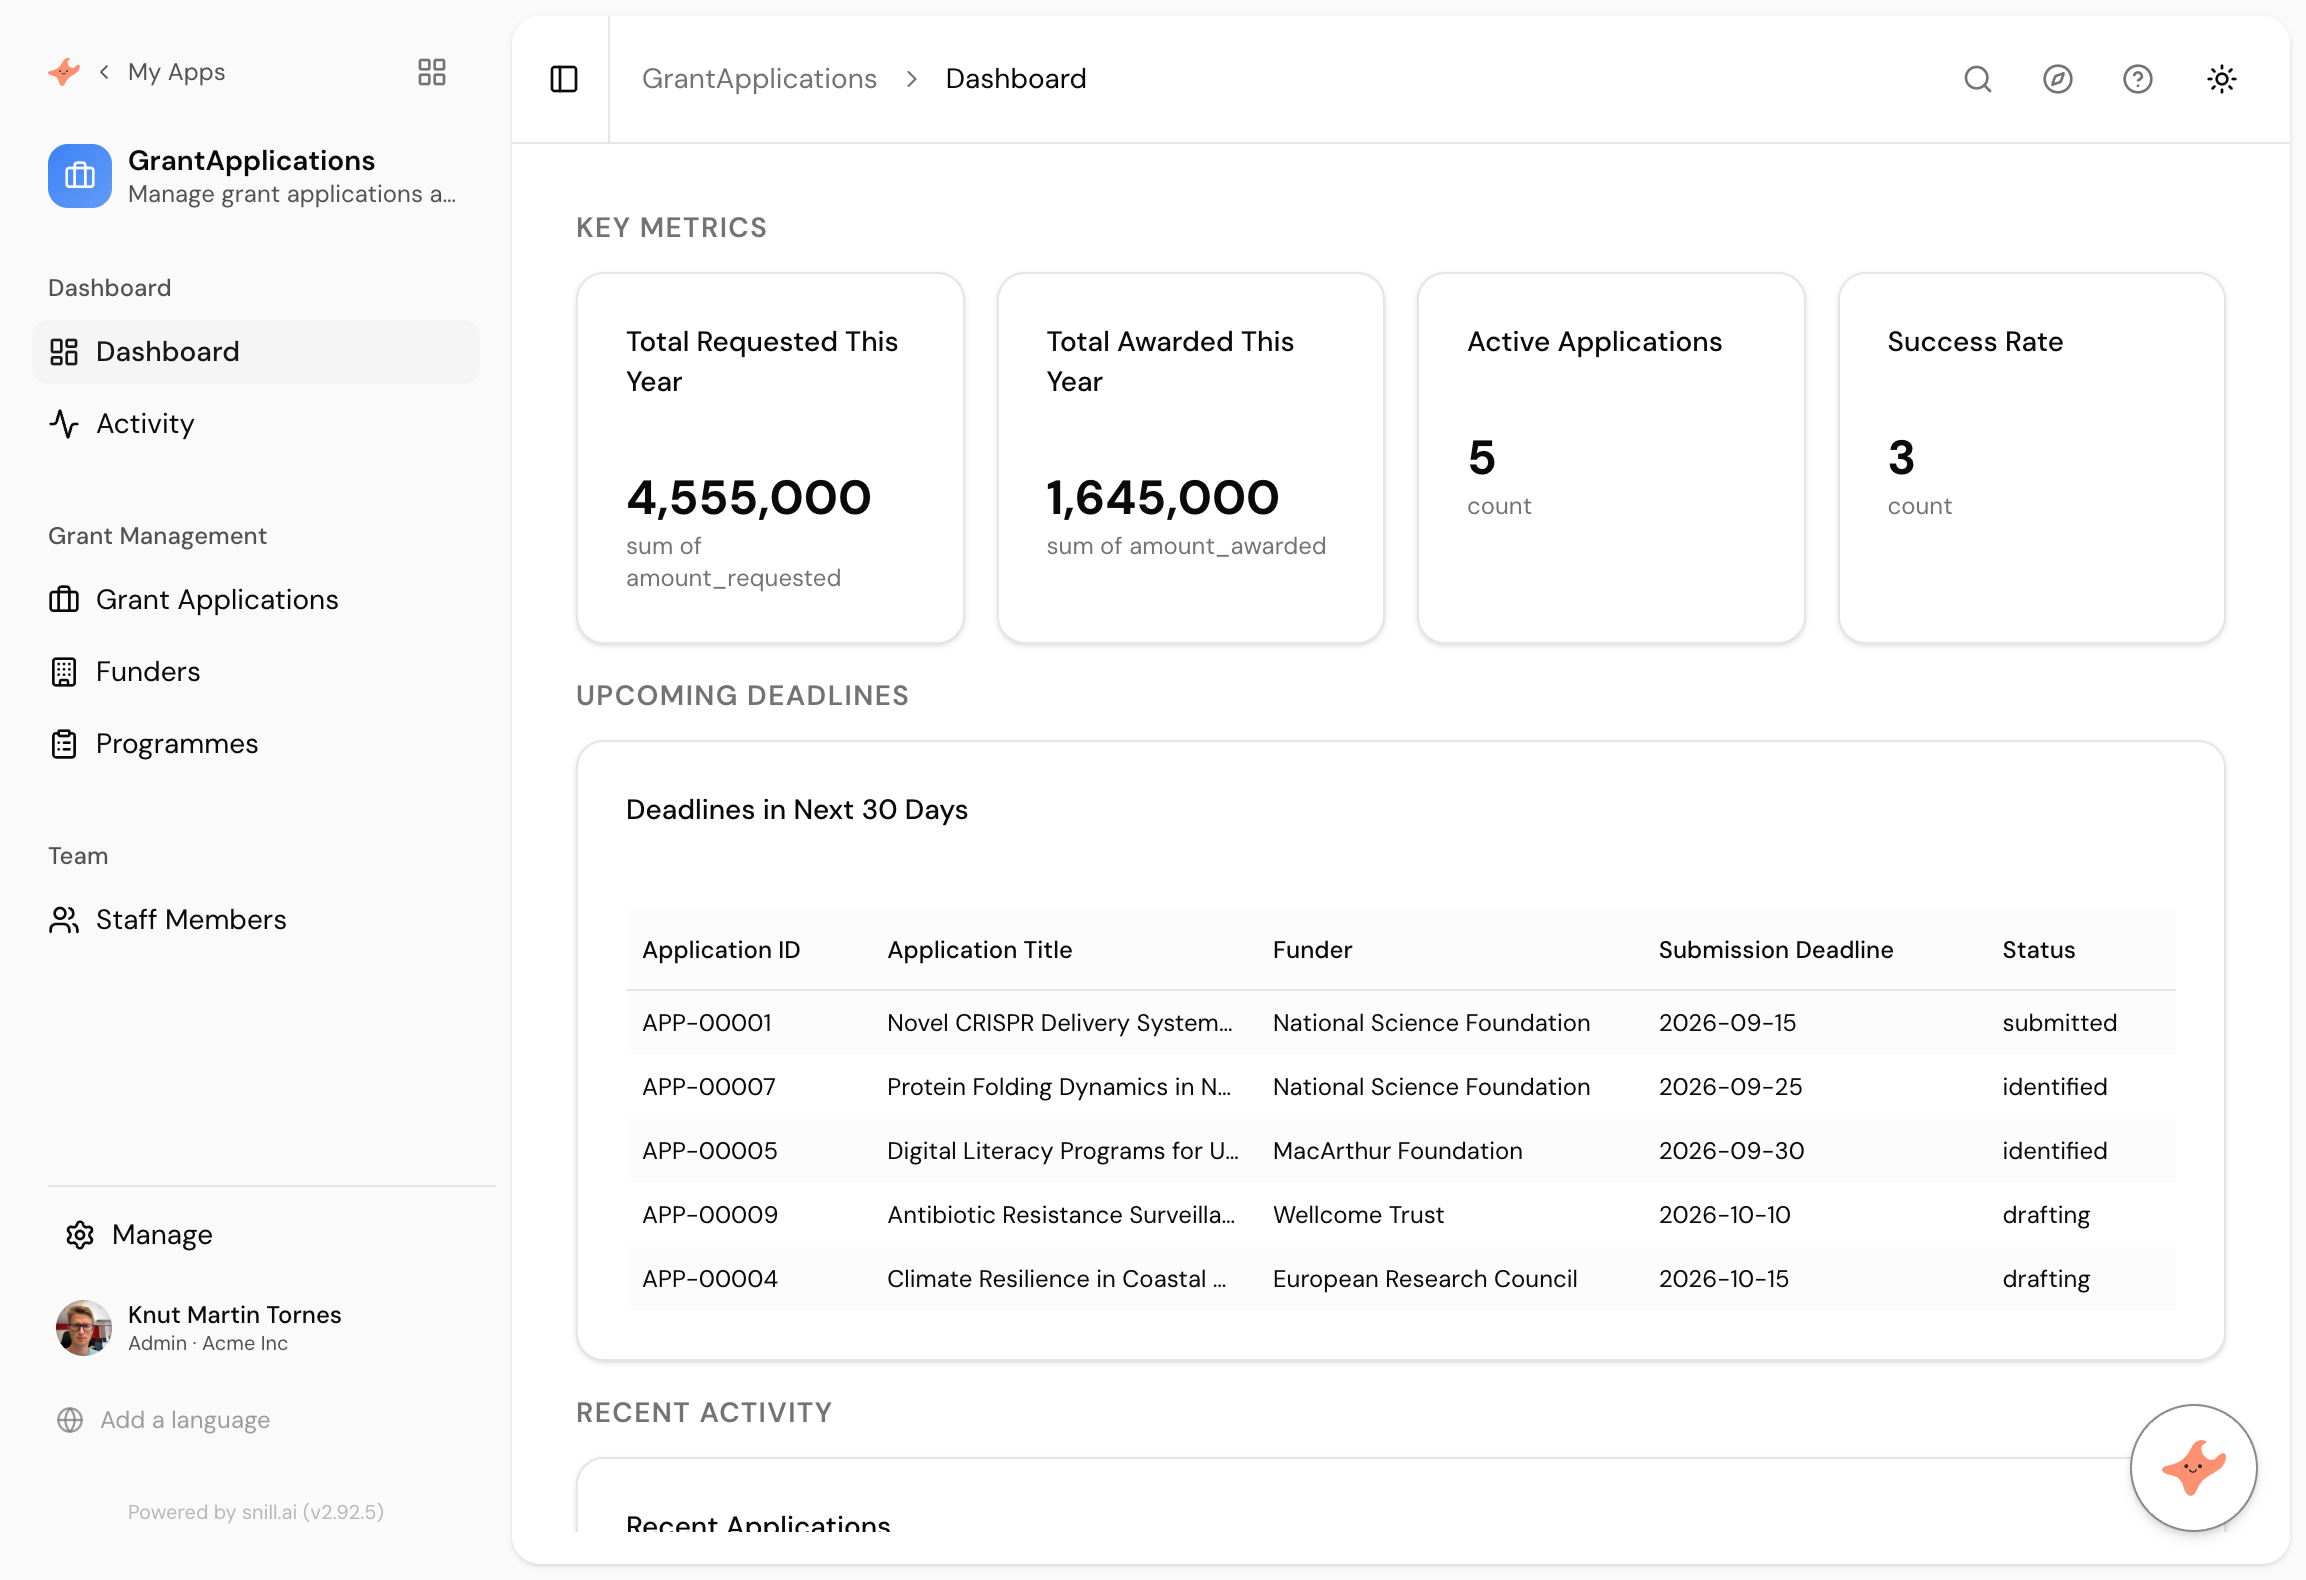Go back via My Apps chevron

point(104,72)
